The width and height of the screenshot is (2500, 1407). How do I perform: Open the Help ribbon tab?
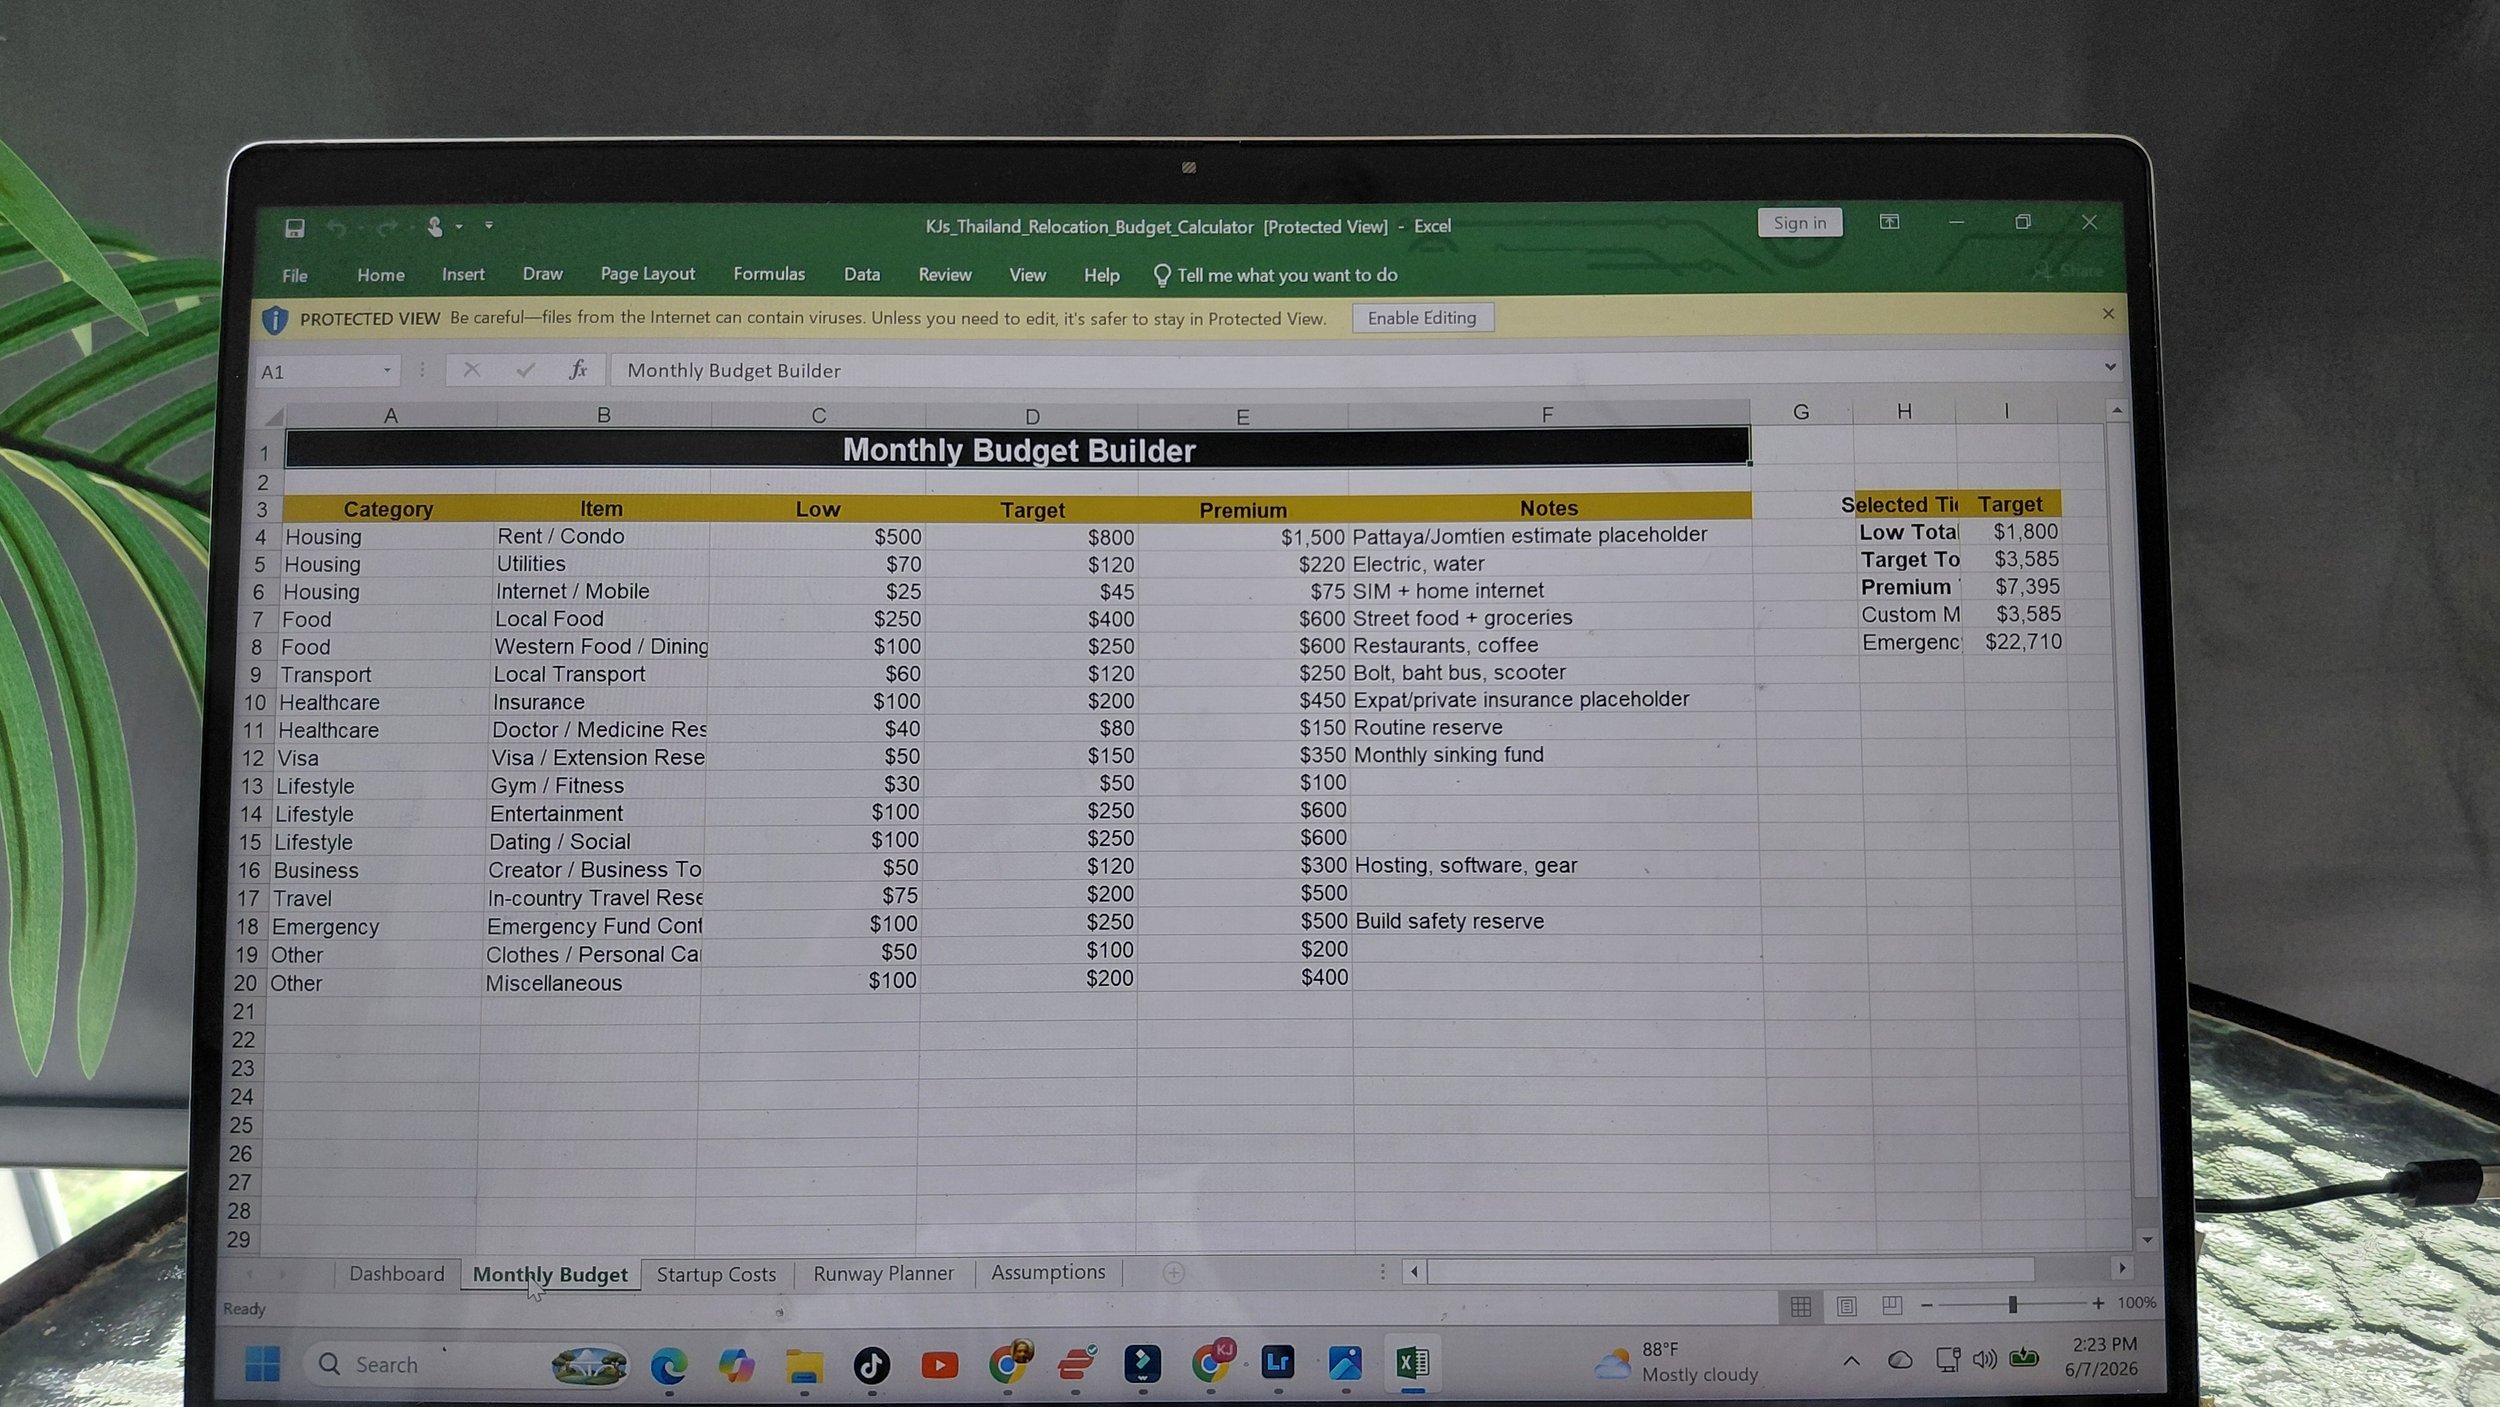1102,275
